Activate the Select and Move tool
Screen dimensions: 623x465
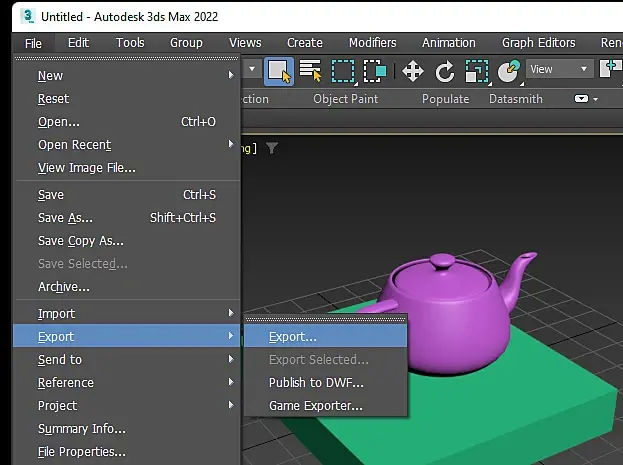point(413,72)
